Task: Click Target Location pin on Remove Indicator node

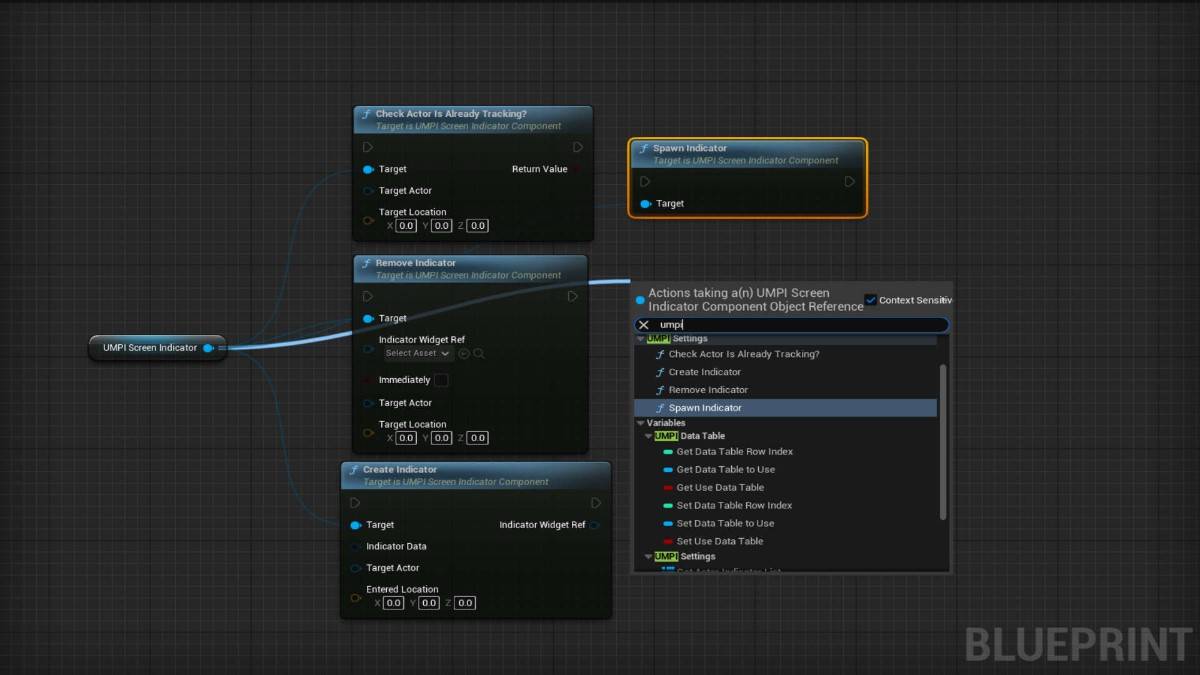Action: [369, 431]
